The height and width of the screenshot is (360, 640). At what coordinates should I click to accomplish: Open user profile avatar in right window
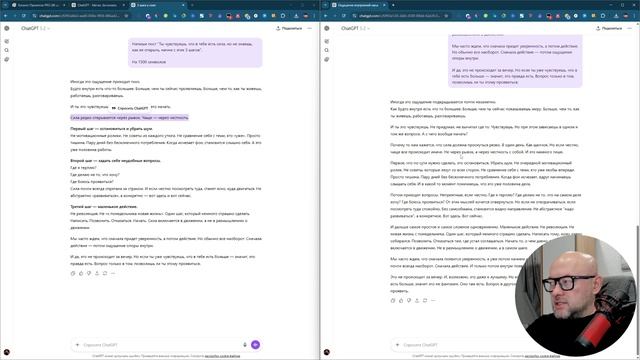click(327, 352)
